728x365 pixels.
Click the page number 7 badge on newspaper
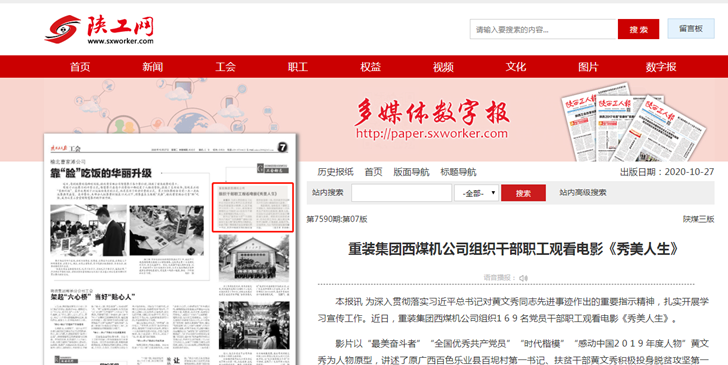pos(282,147)
